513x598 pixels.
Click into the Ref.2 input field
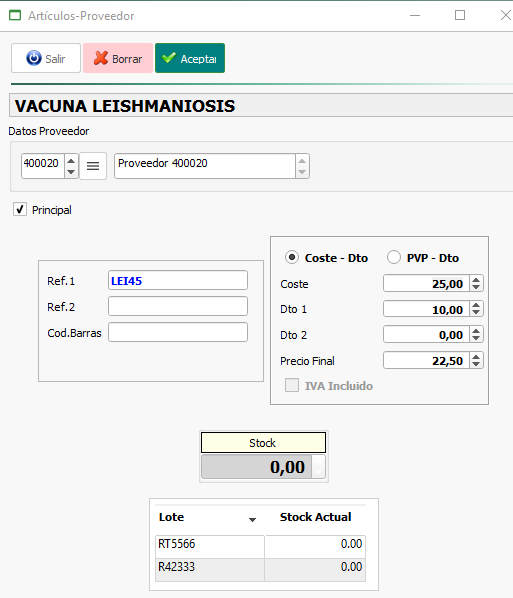[178, 306]
